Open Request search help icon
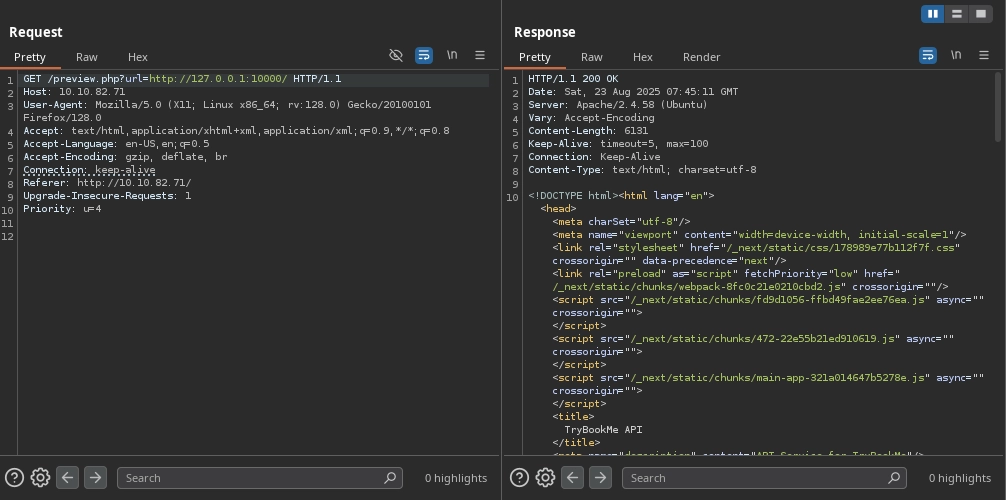The width and height of the screenshot is (1006, 500). click(x=14, y=478)
